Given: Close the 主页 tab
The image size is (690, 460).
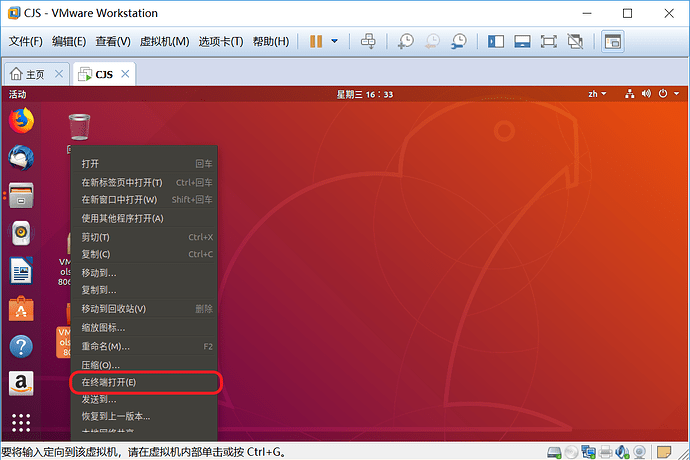Looking at the screenshot, I should click(x=59, y=74).
